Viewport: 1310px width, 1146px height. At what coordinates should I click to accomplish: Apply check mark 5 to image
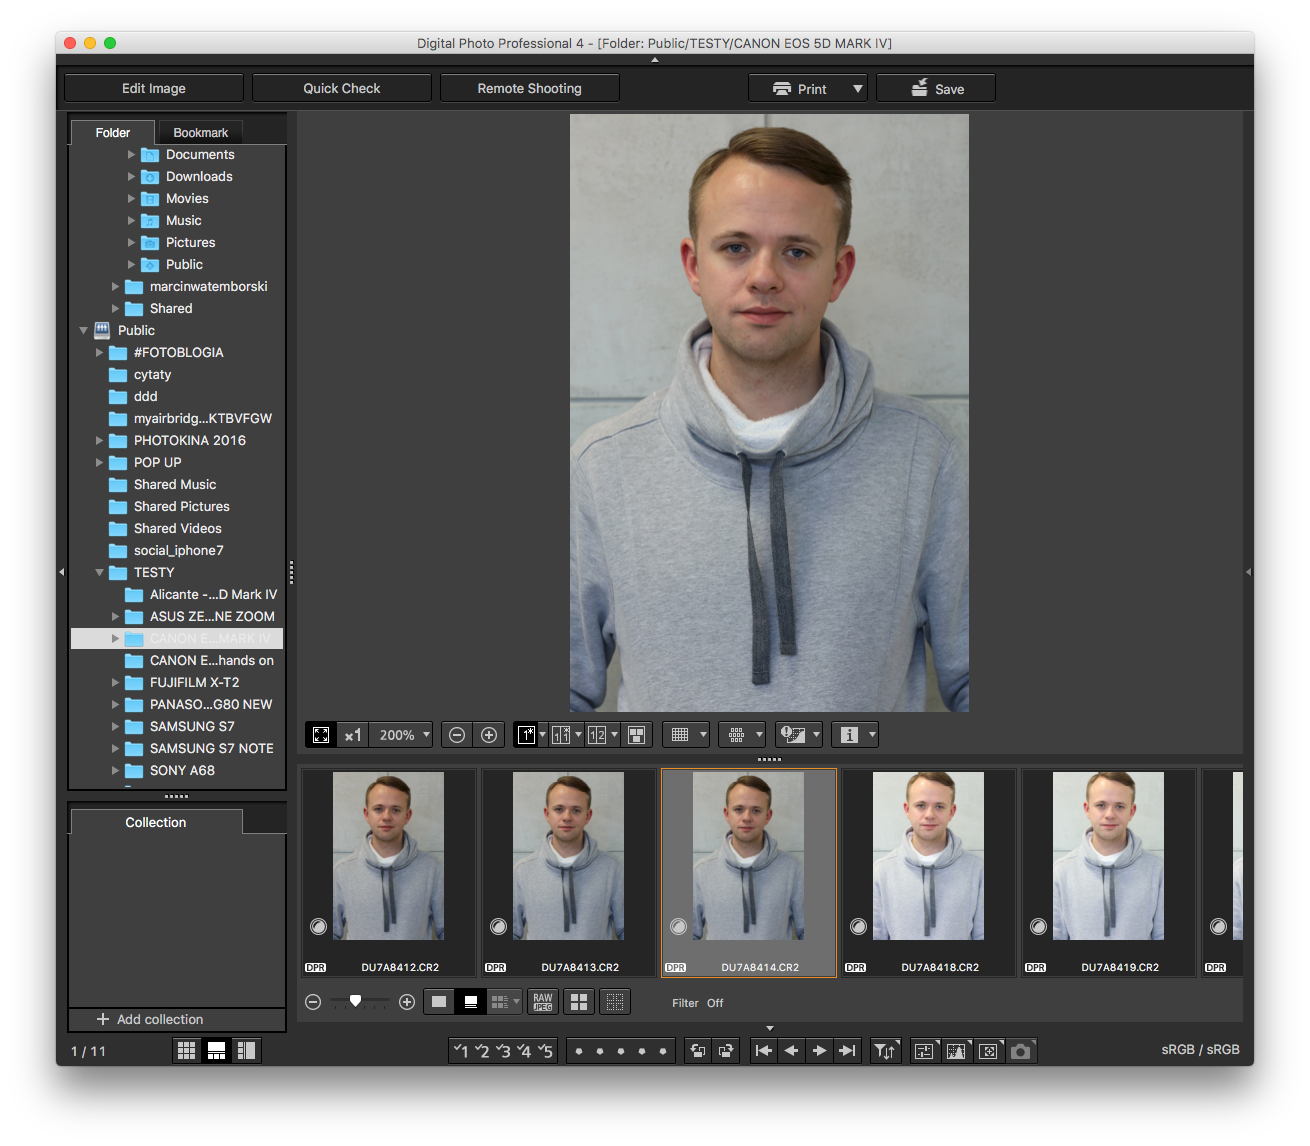click(545, 1051)
